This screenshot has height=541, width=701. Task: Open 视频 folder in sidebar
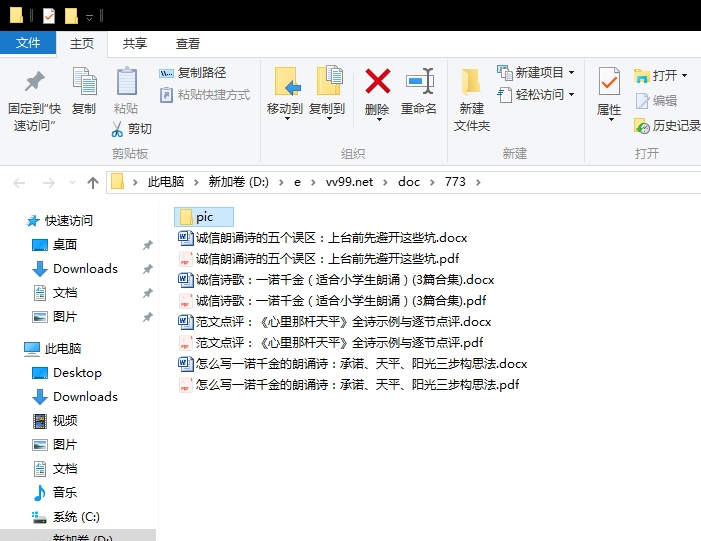pyautogui.click(x=55, y=421)
